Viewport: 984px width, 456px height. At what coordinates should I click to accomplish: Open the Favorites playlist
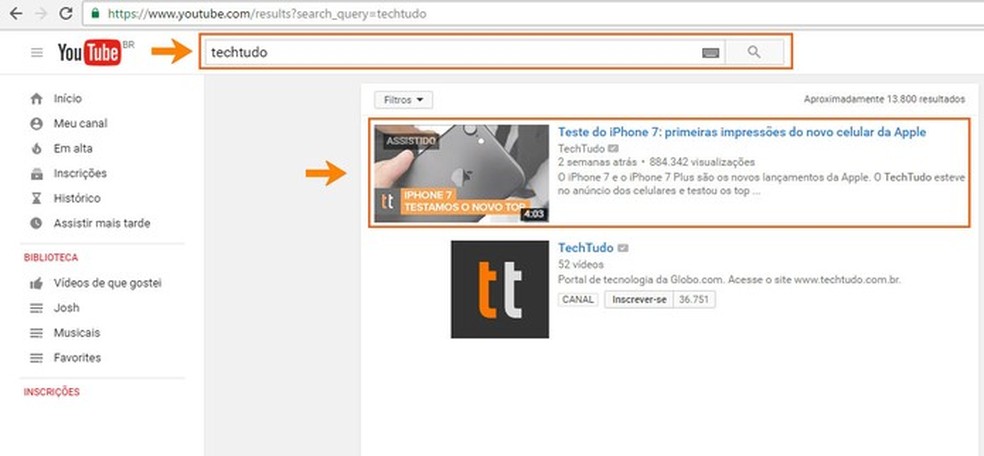[77, 358]
